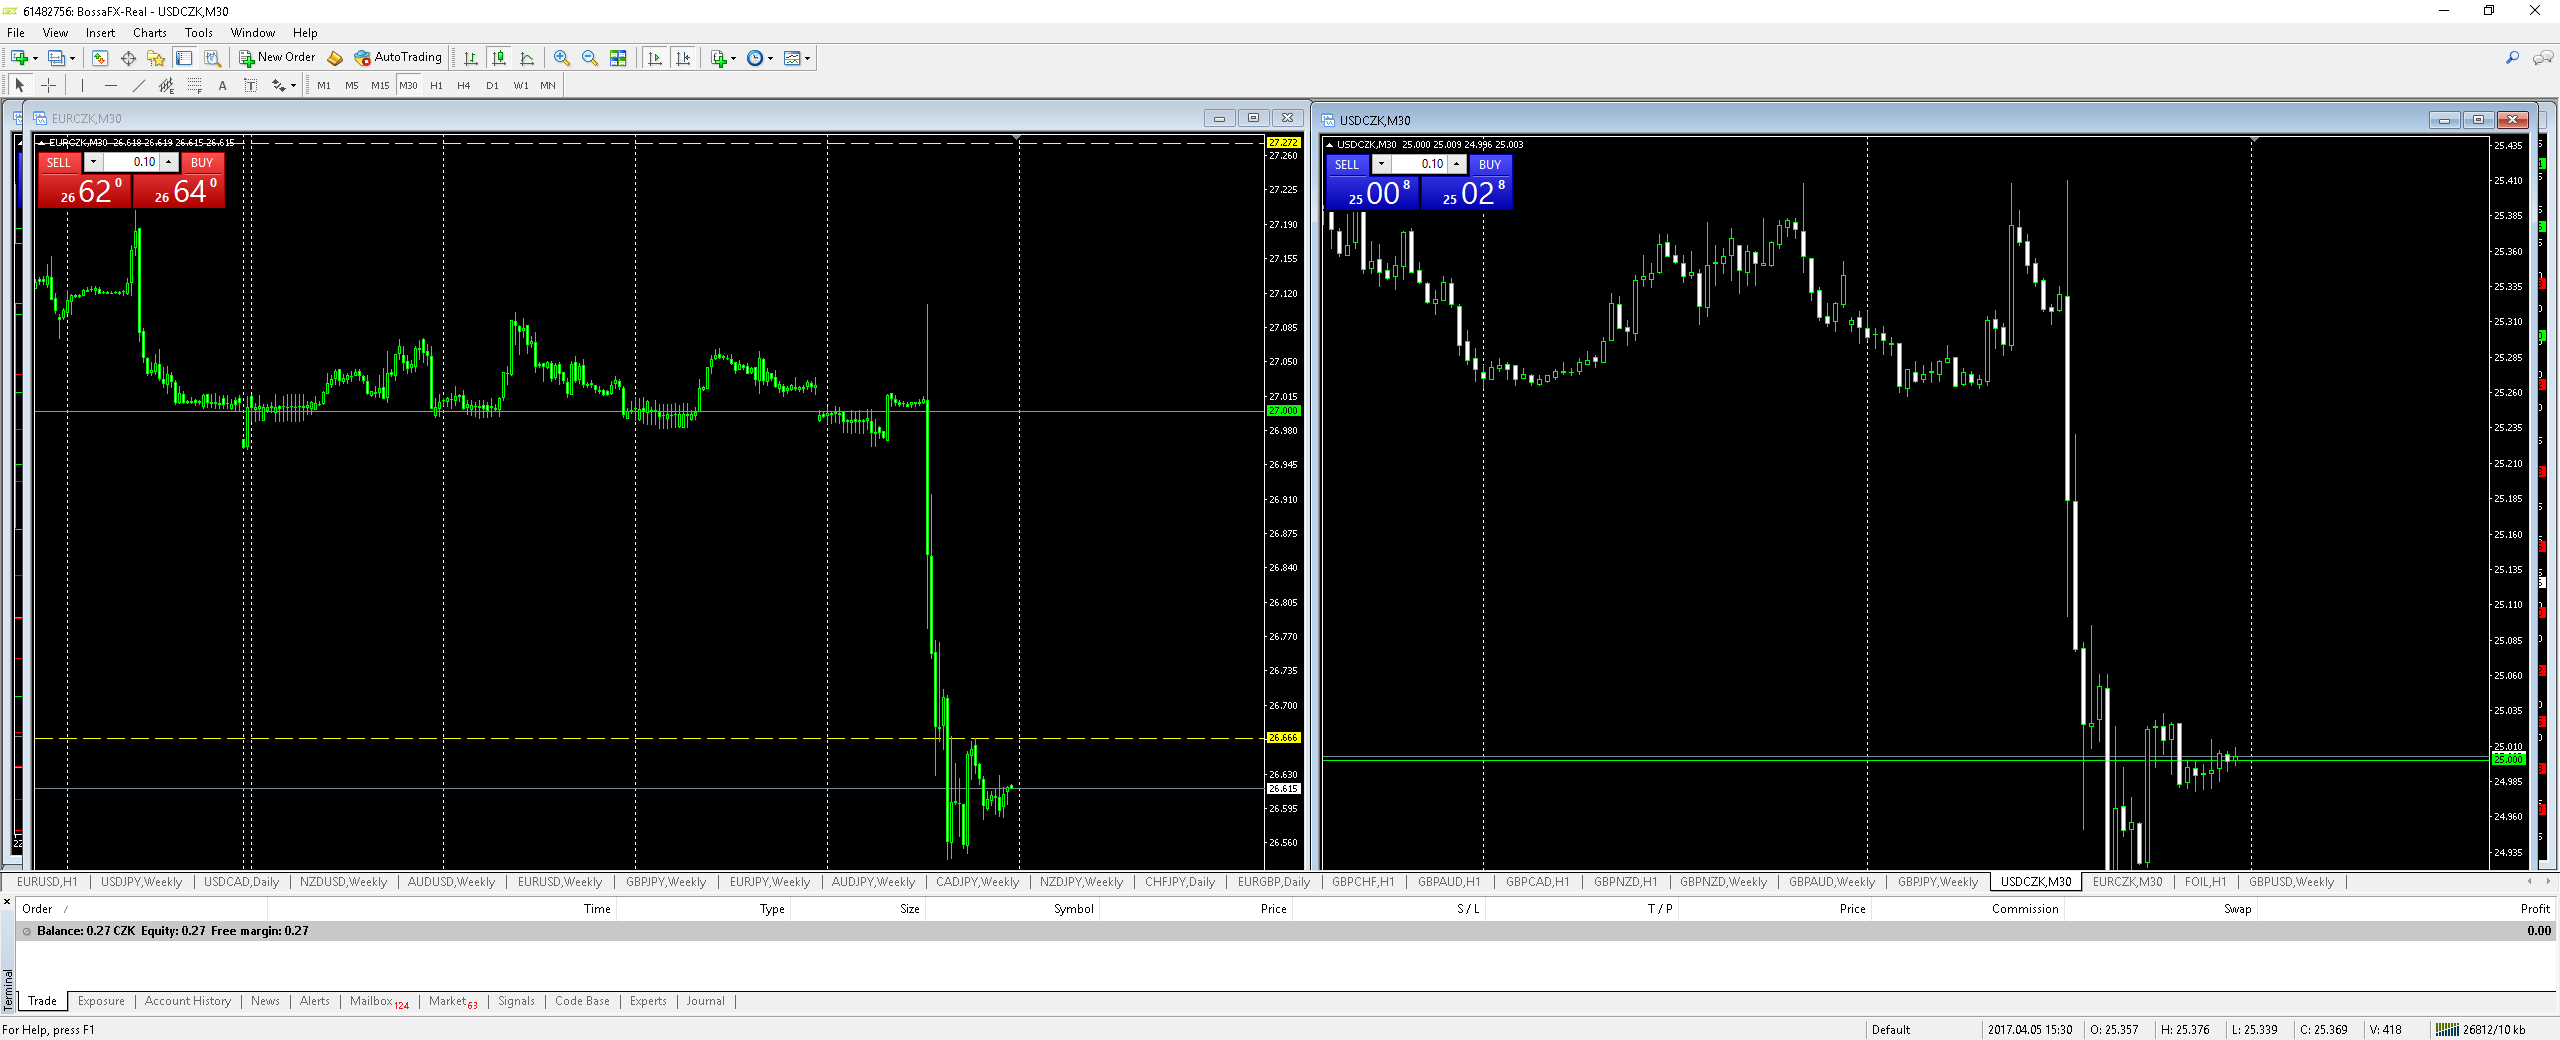Switch chart to candlestick mode
The width and height of the screenshot is (2560, 1040).
pyautogui.click(x=499, y=58)
